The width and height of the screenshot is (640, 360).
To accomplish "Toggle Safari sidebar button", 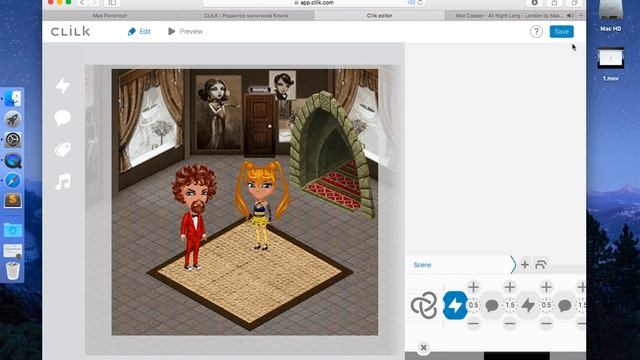I will [x=112, y=3].
